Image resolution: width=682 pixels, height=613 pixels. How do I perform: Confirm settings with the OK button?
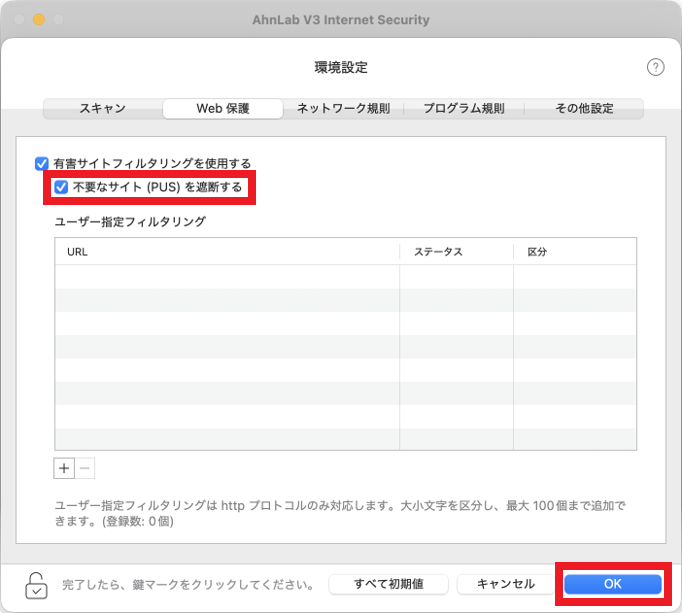click(612, 584)
